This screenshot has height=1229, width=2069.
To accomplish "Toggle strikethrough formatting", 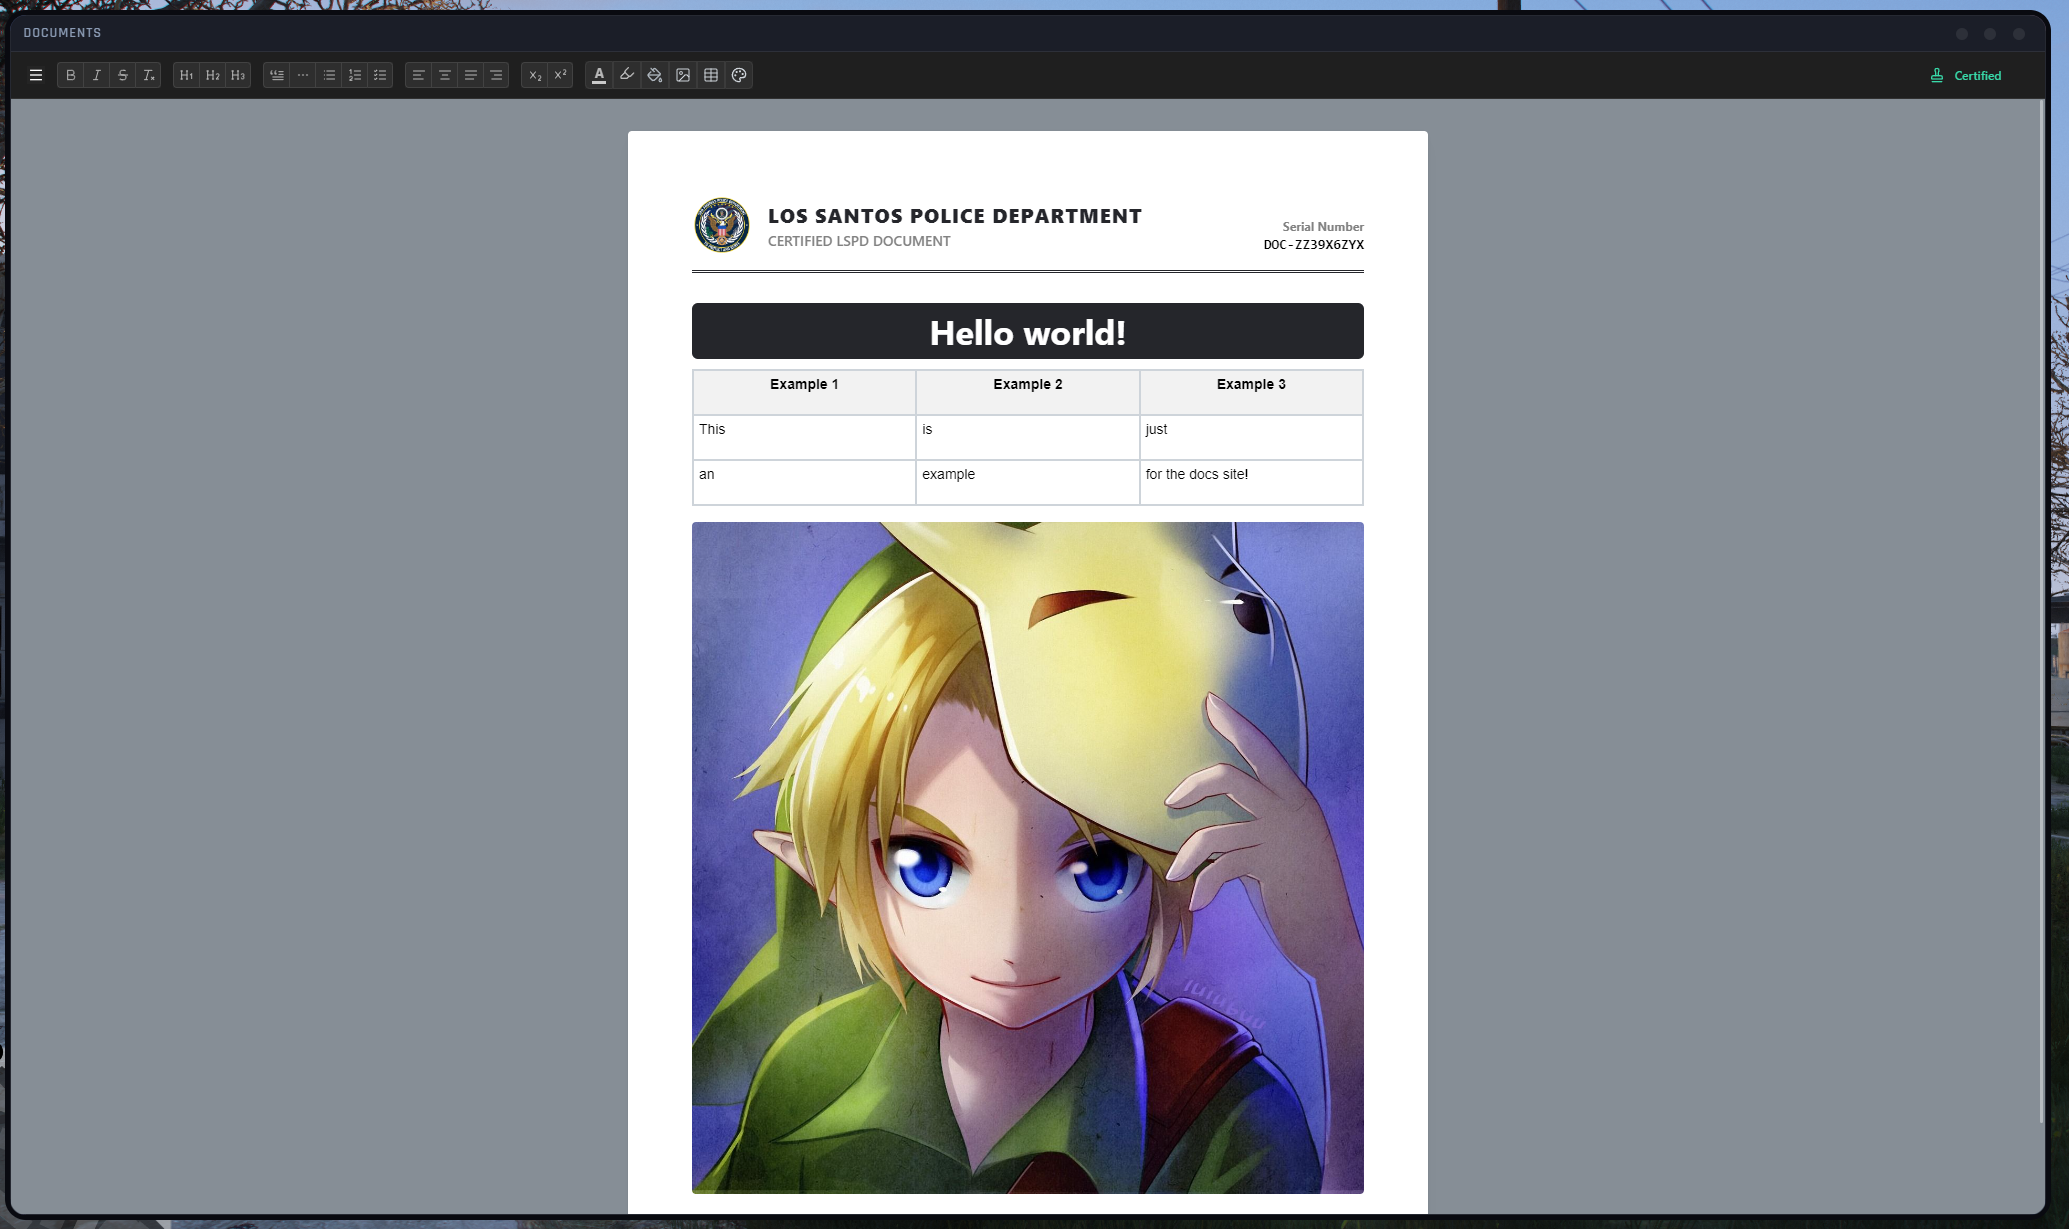I will point(123,75).
